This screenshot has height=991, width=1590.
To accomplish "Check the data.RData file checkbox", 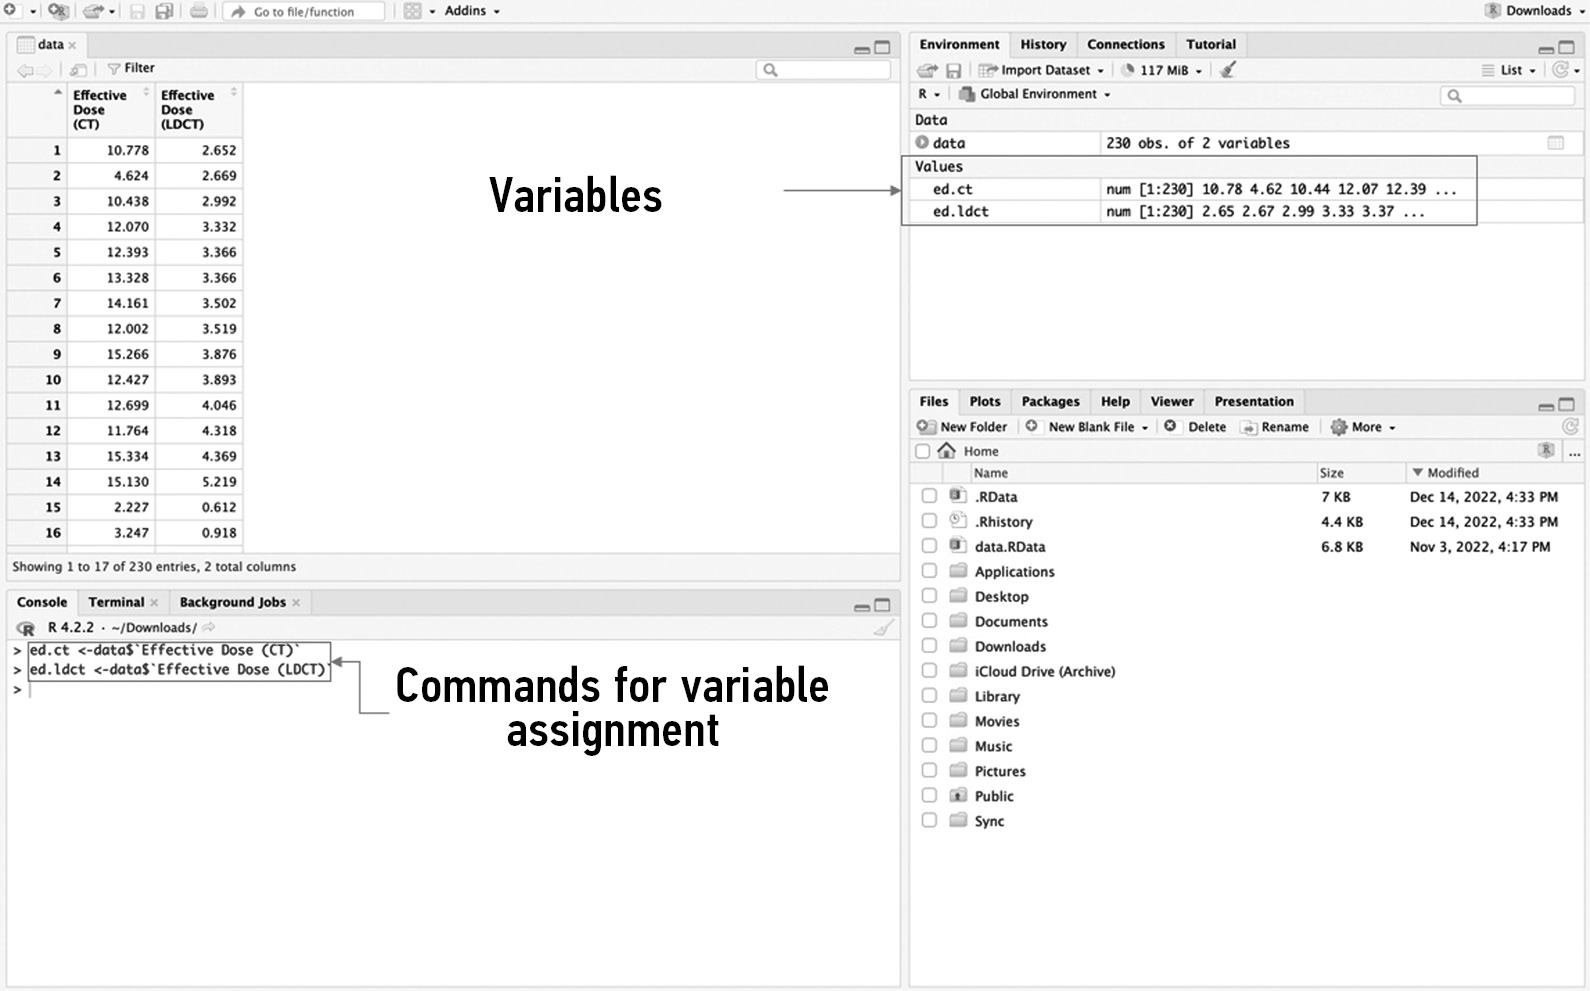I will click(929, 547).
